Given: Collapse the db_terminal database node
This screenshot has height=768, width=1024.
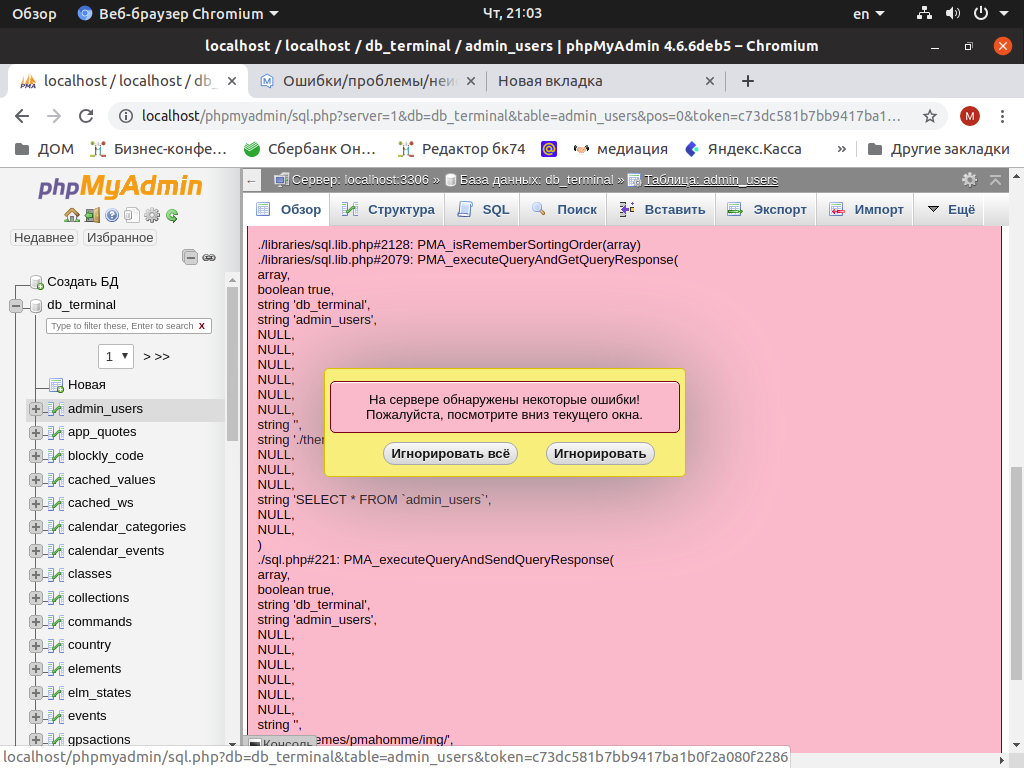Looking at the screenshot, I should tap(16, 305).
